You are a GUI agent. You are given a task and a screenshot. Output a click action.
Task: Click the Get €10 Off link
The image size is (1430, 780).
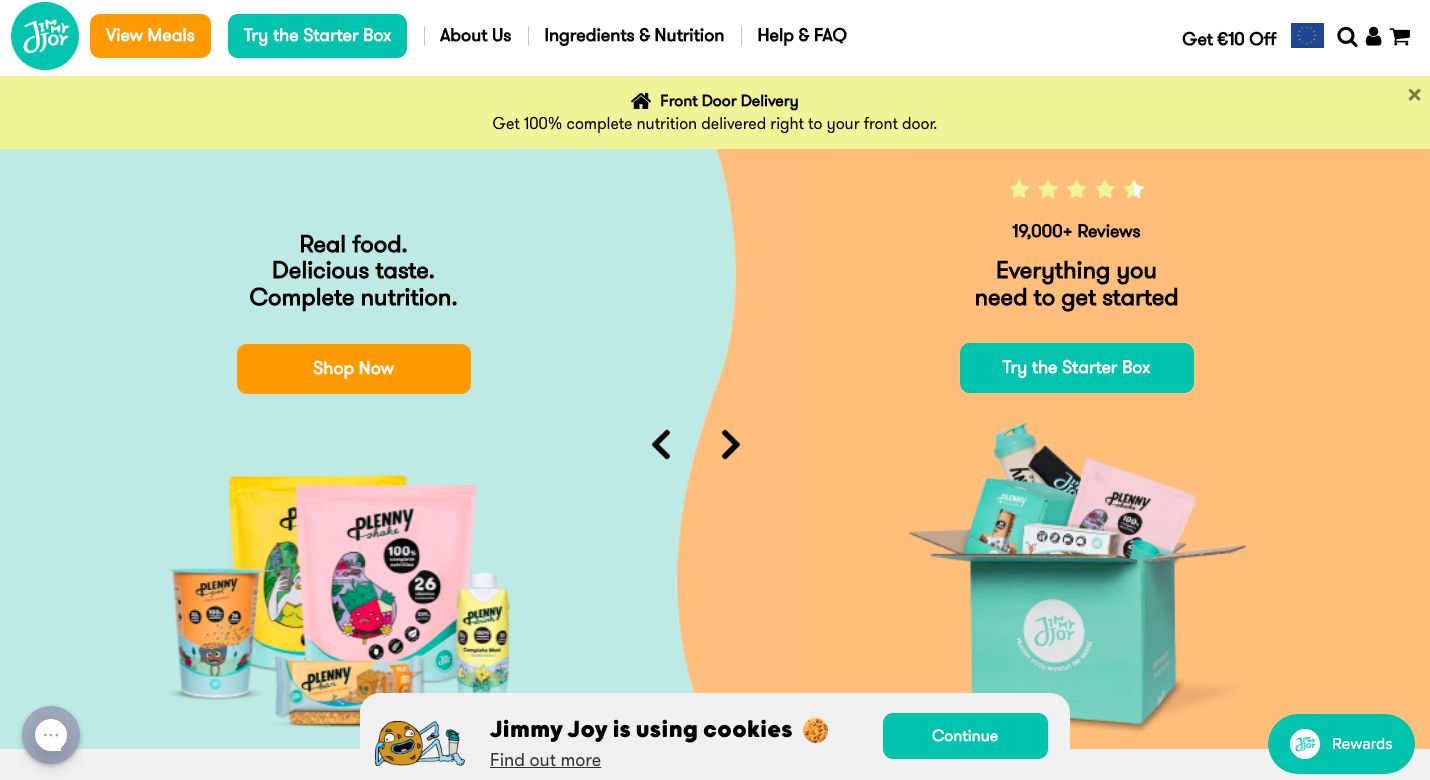[x=1229, y=39]
